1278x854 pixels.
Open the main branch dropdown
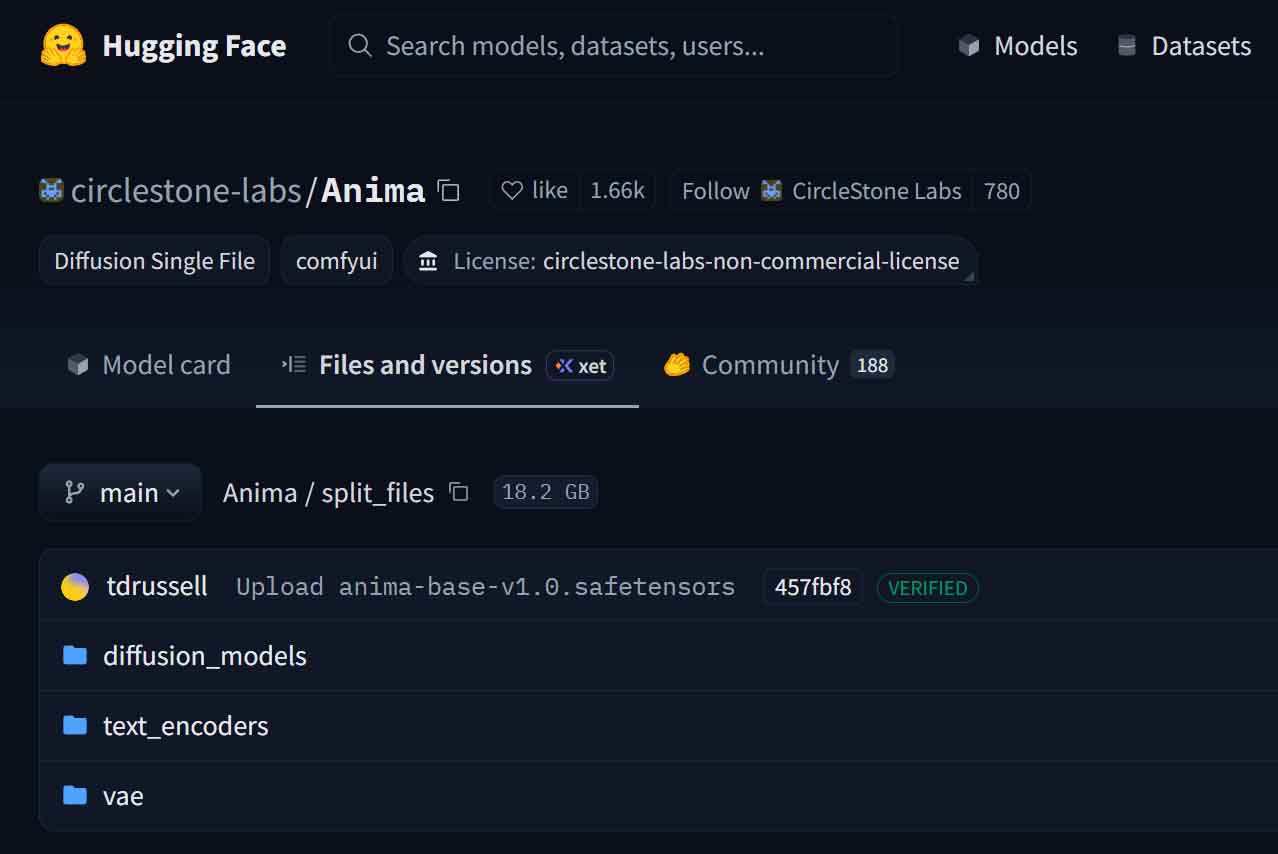[120, 492]
